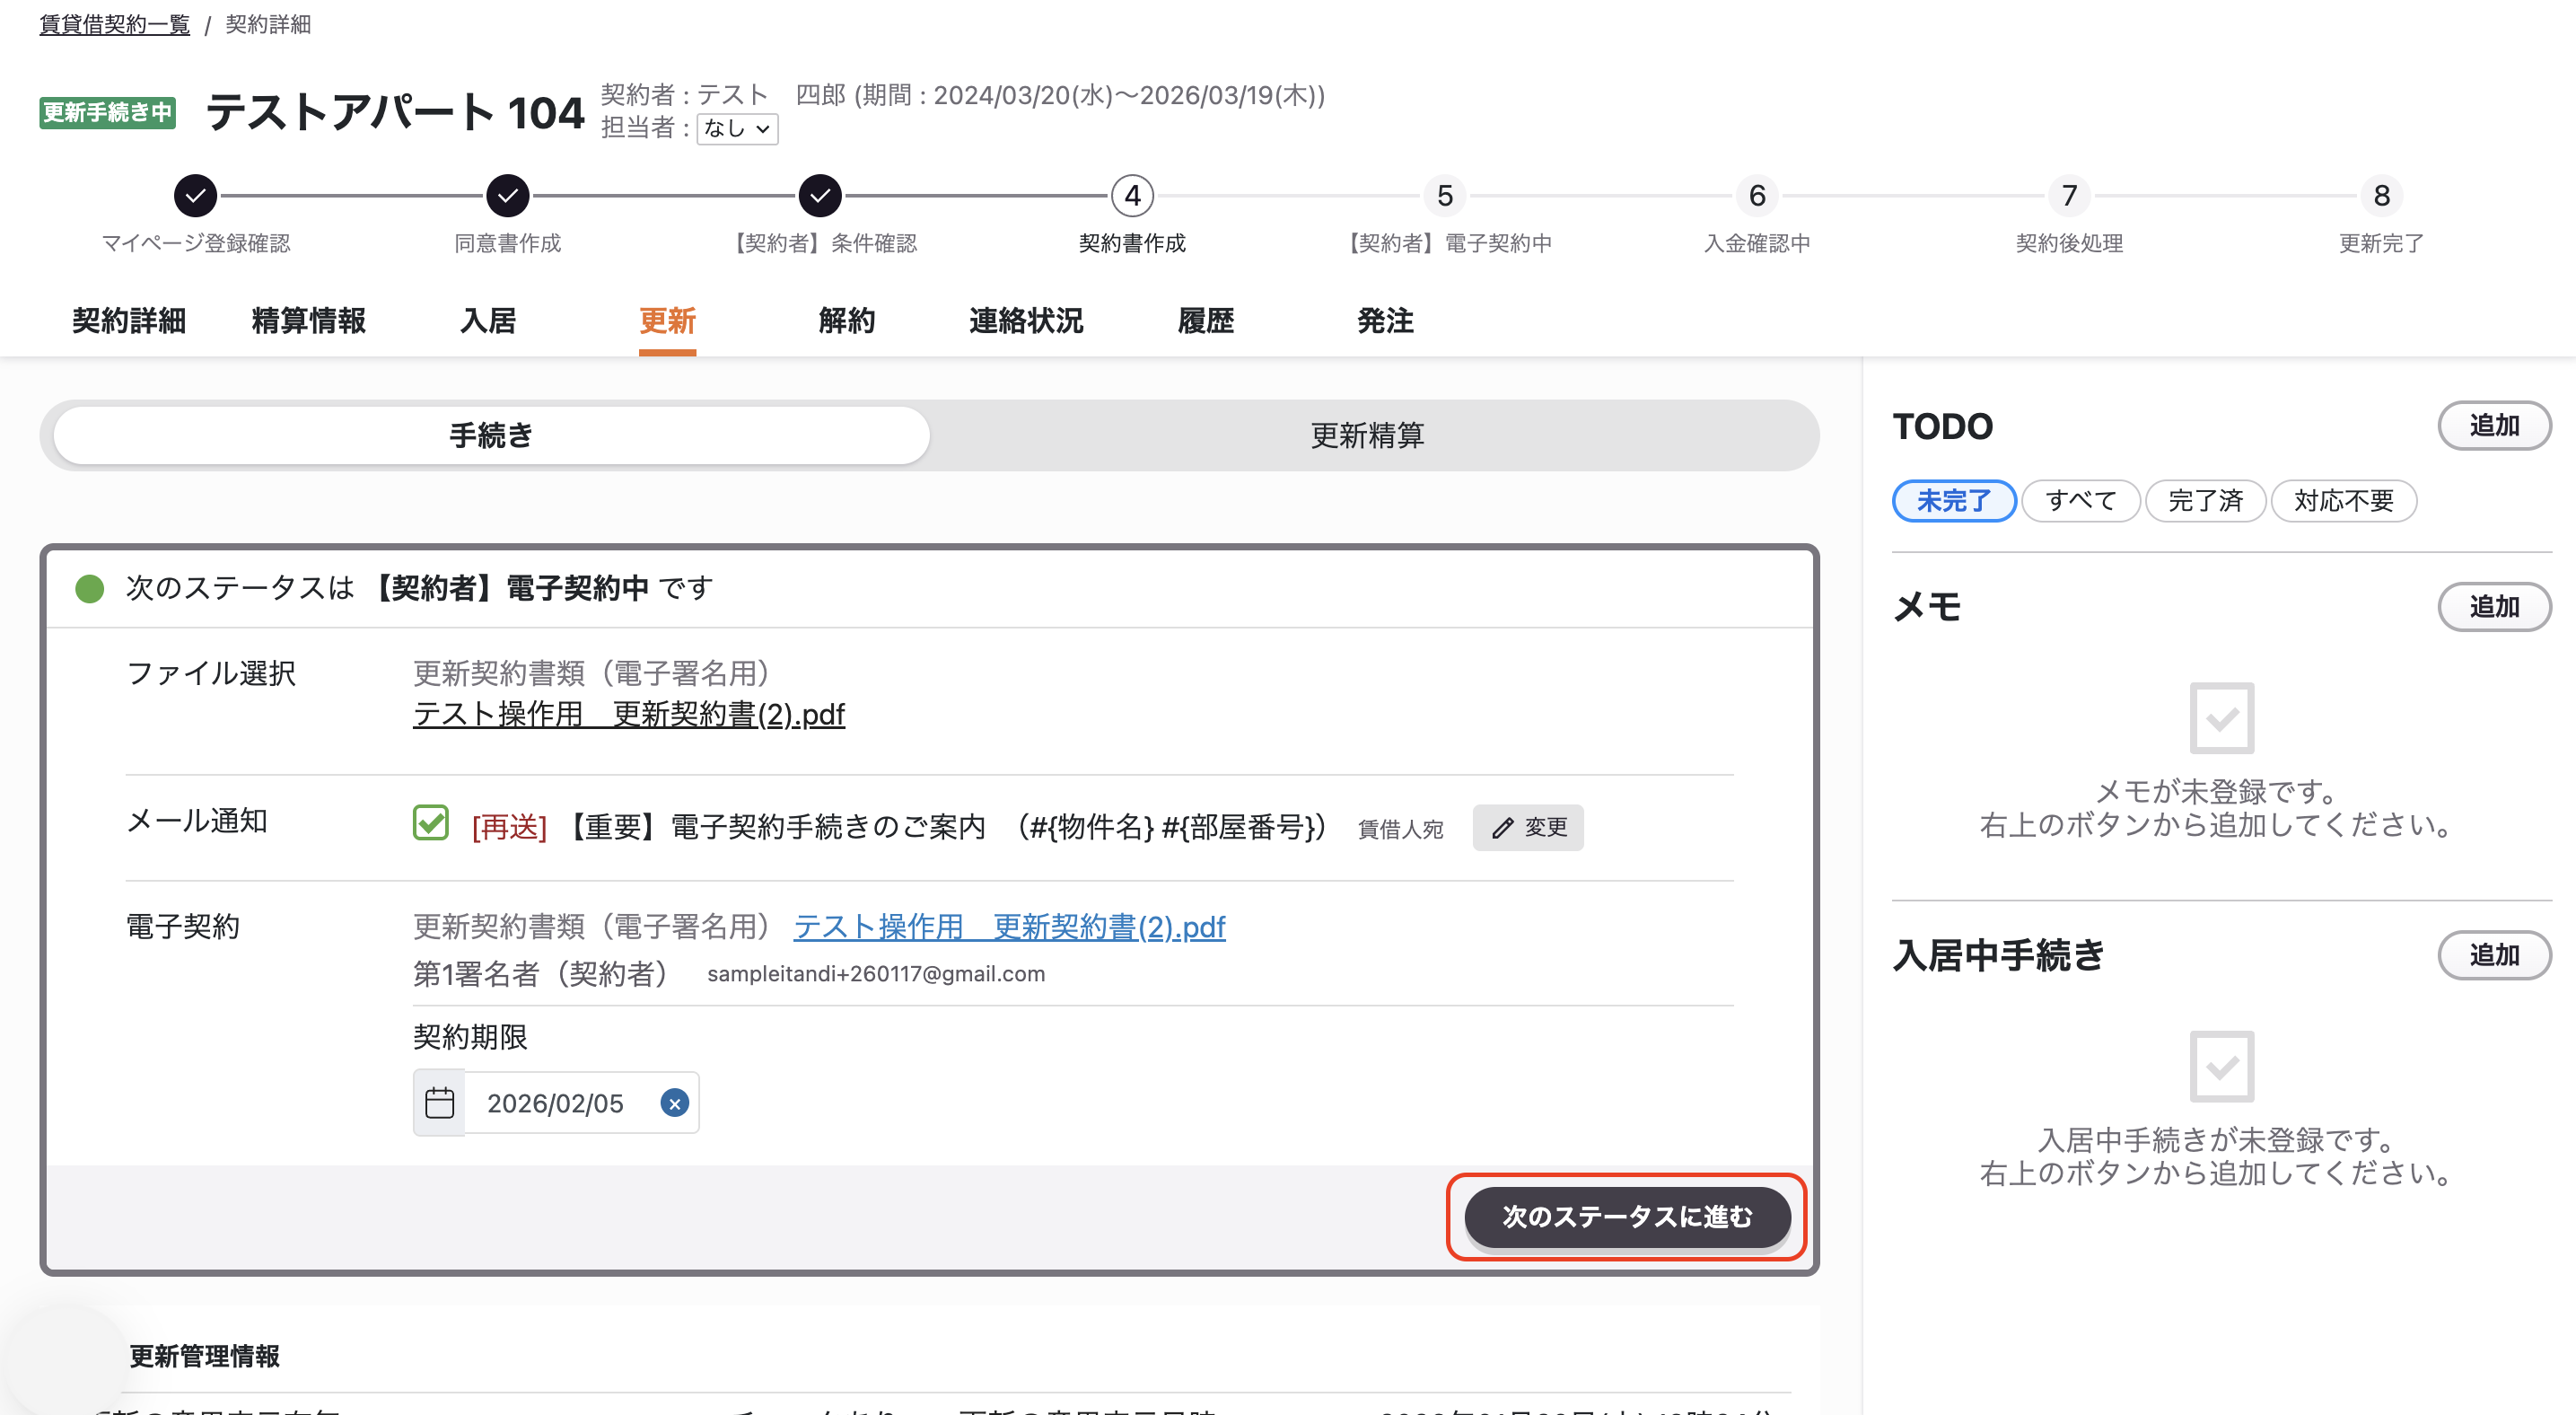Click the 契約詳細 breadcrumb text
This screenshot has width=2576, height=1415.
click(x=268, y=24)
